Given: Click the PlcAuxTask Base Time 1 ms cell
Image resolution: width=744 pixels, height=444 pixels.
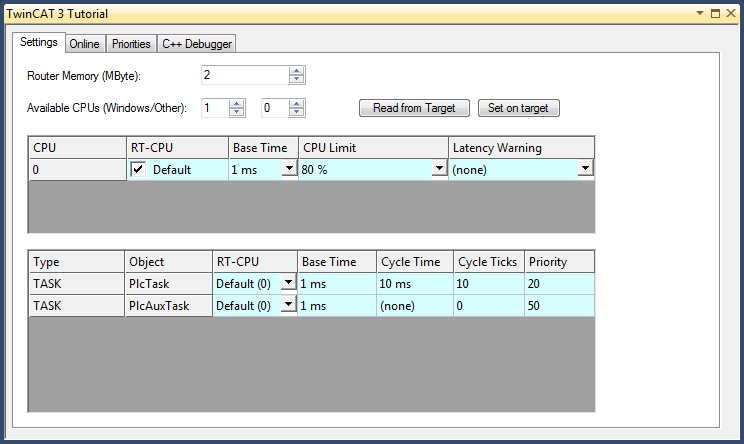Looking at the screenshot, I should coord(337,305).
